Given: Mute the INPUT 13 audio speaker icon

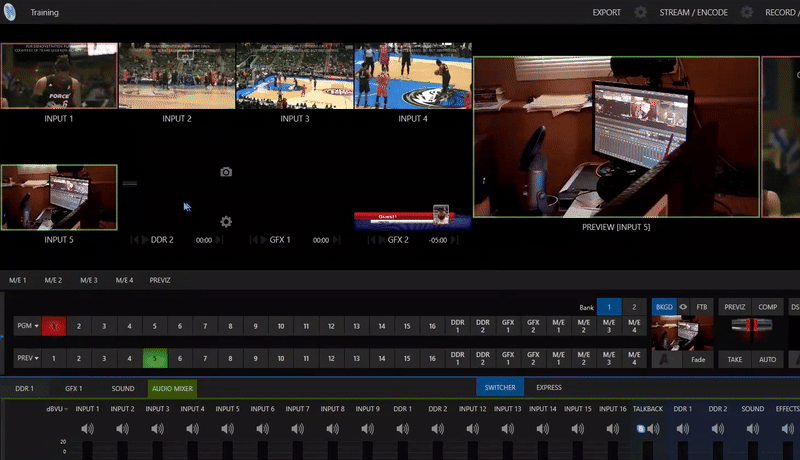Looking at the screenshot, I should click(508, 429).
